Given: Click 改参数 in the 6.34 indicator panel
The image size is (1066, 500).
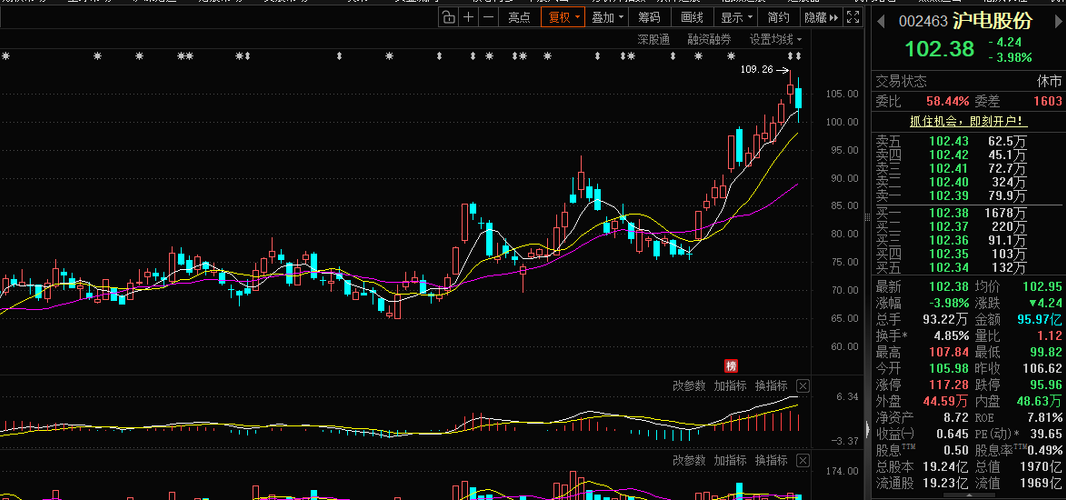Looking at the screenshot, I should pyautogui.click(x=689, y=386).
